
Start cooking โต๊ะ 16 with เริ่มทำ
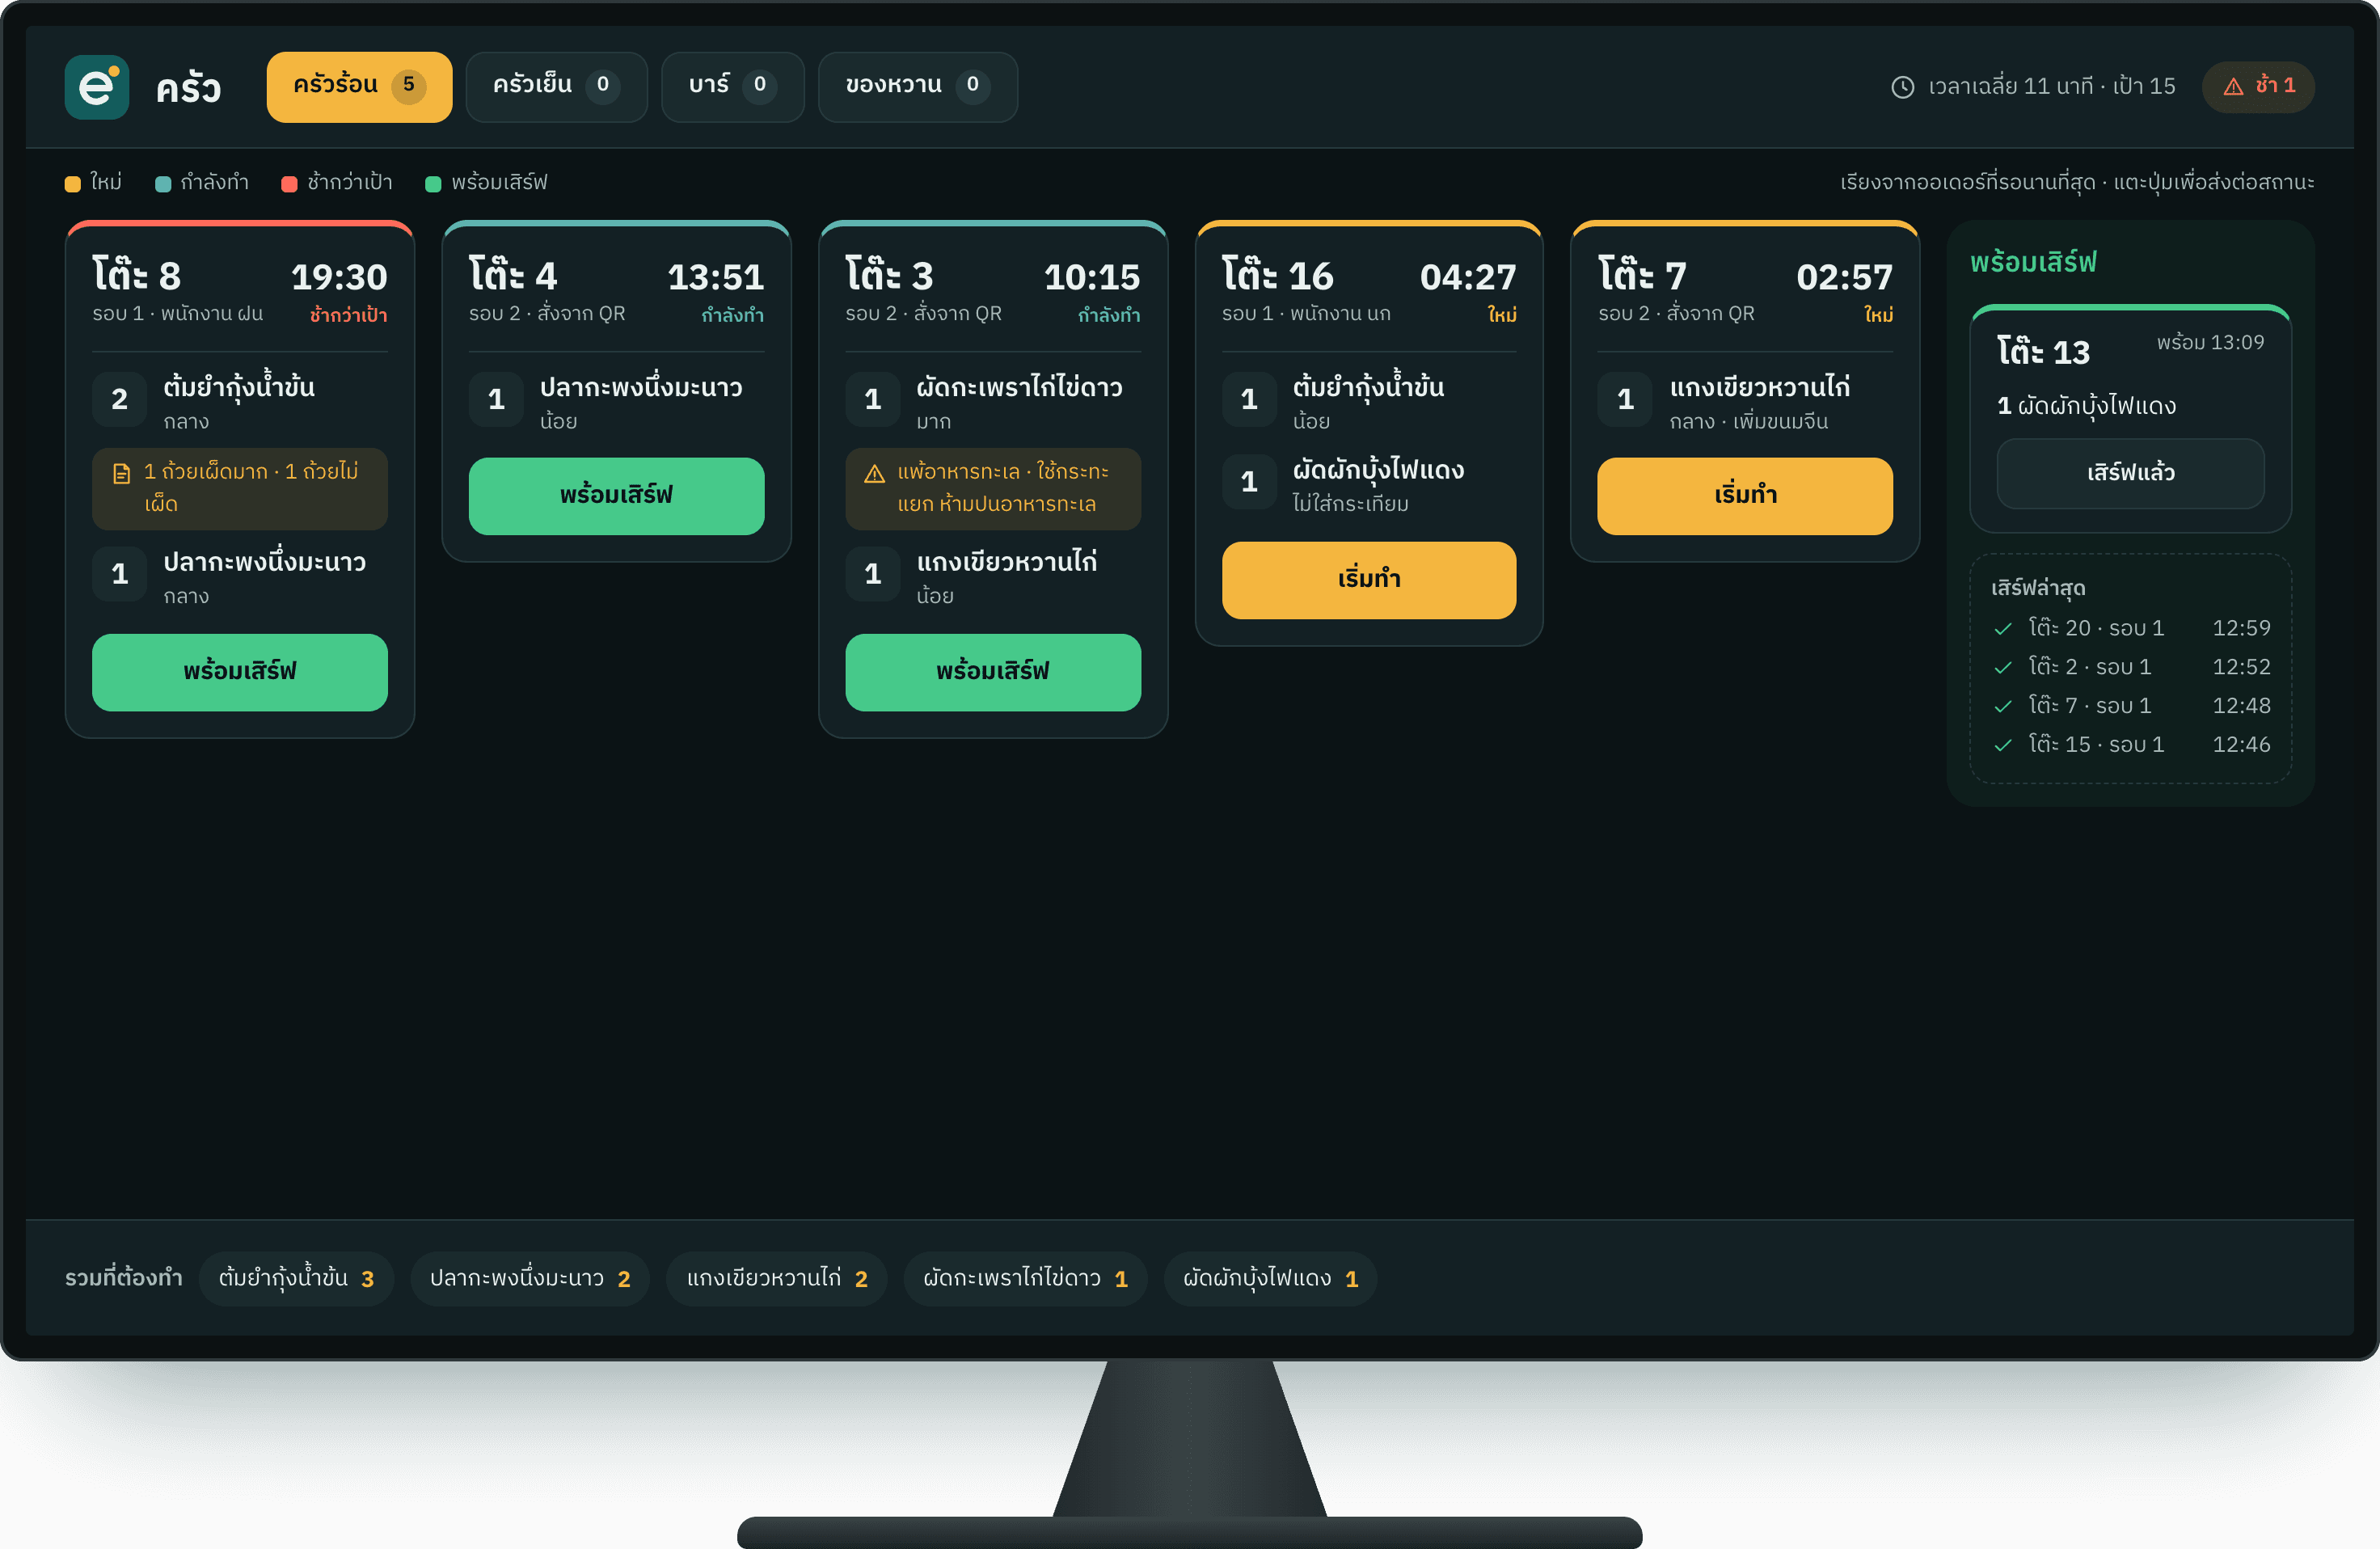click(1369, 579)
